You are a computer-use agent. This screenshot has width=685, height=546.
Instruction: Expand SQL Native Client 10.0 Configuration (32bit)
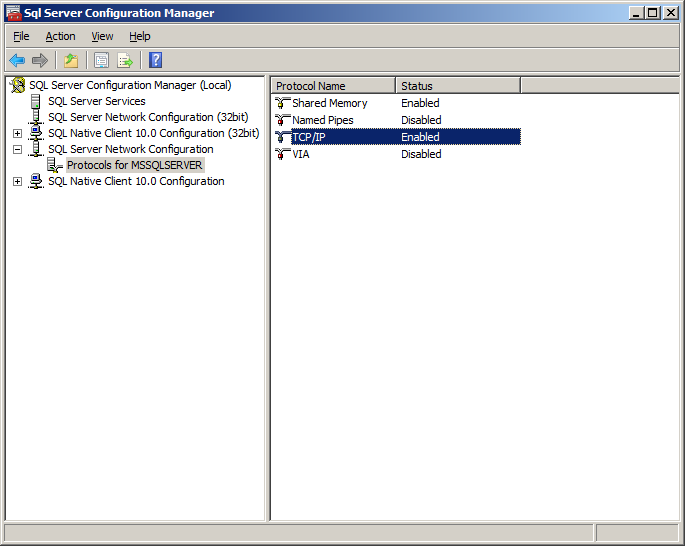pyautogui.click(x=17, y=133)
